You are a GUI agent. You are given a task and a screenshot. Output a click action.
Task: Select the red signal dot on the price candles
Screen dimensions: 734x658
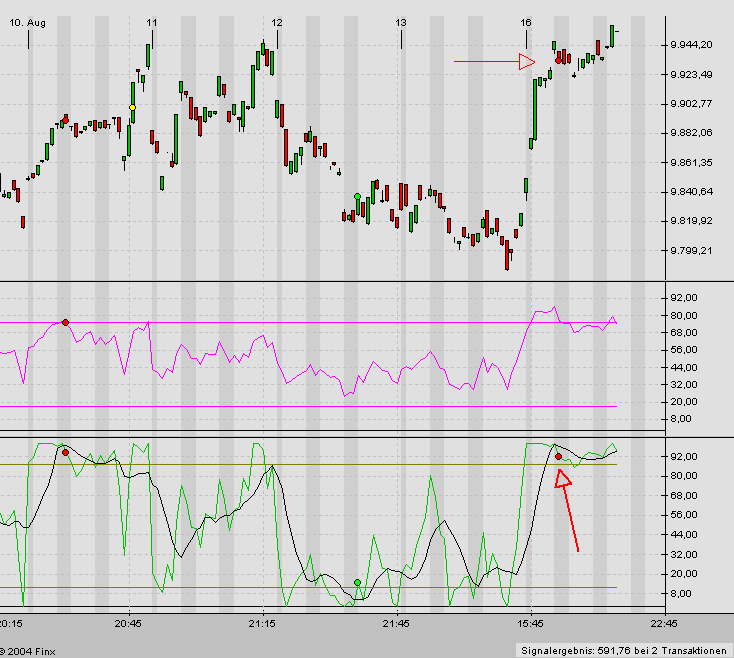(x=66, y=118)
